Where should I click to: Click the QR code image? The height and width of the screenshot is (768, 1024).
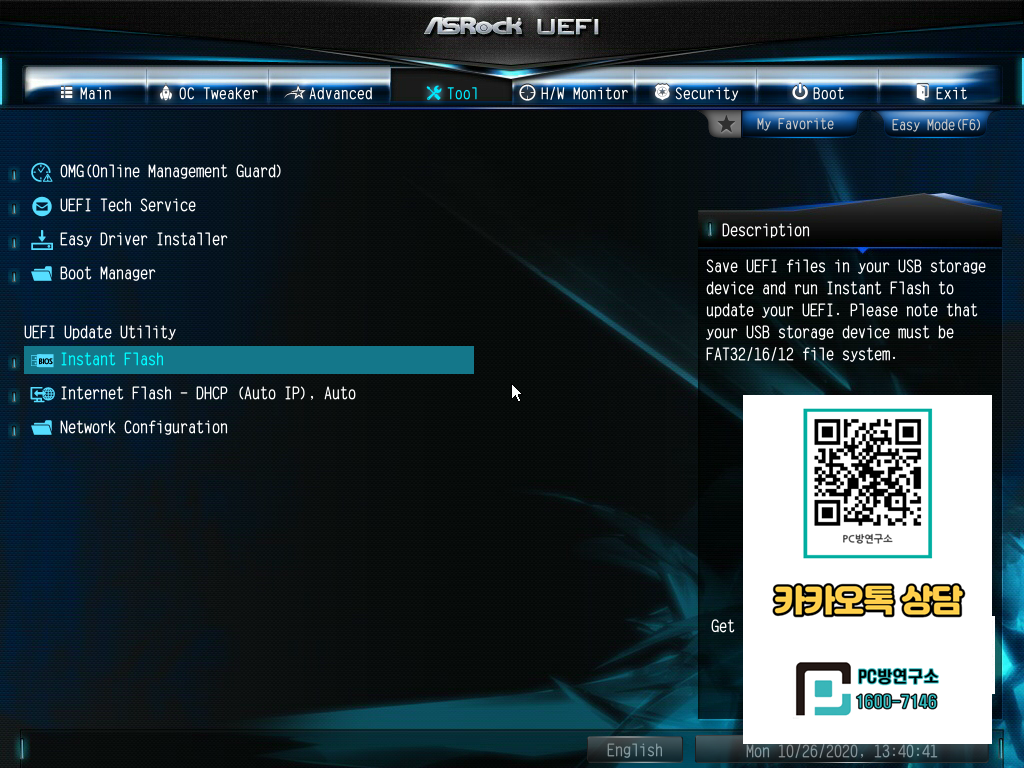867,473
